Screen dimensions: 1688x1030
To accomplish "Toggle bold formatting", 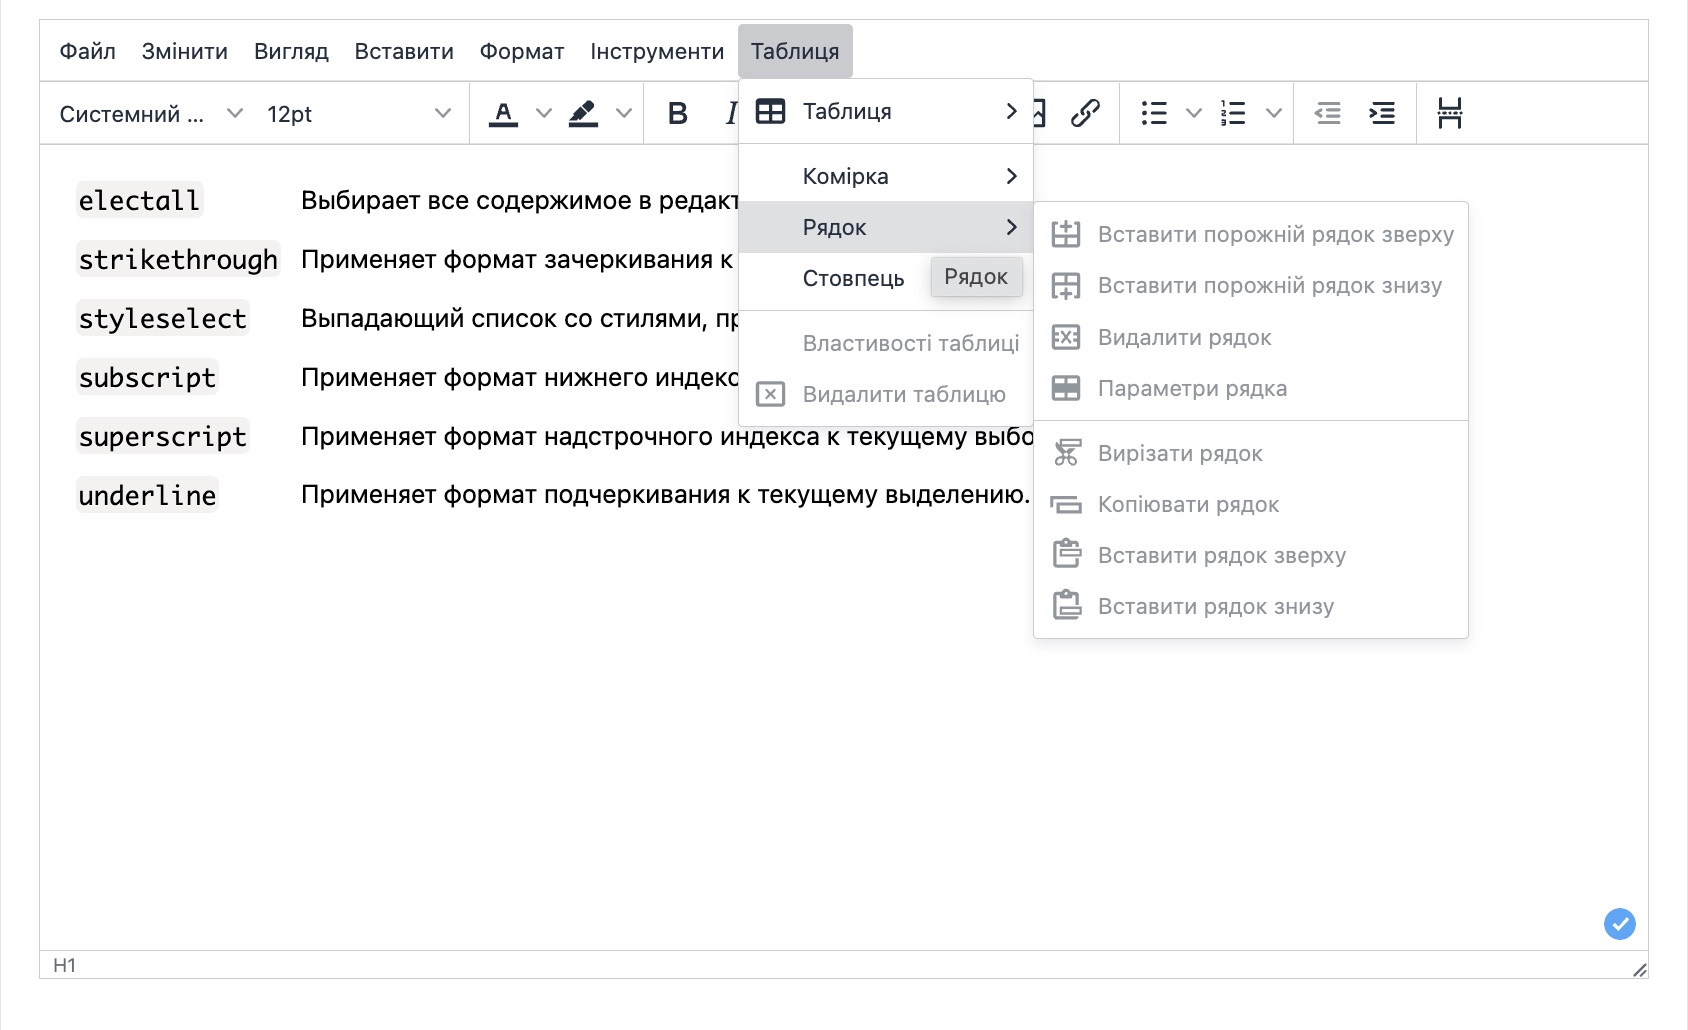I will coord(677,113).
